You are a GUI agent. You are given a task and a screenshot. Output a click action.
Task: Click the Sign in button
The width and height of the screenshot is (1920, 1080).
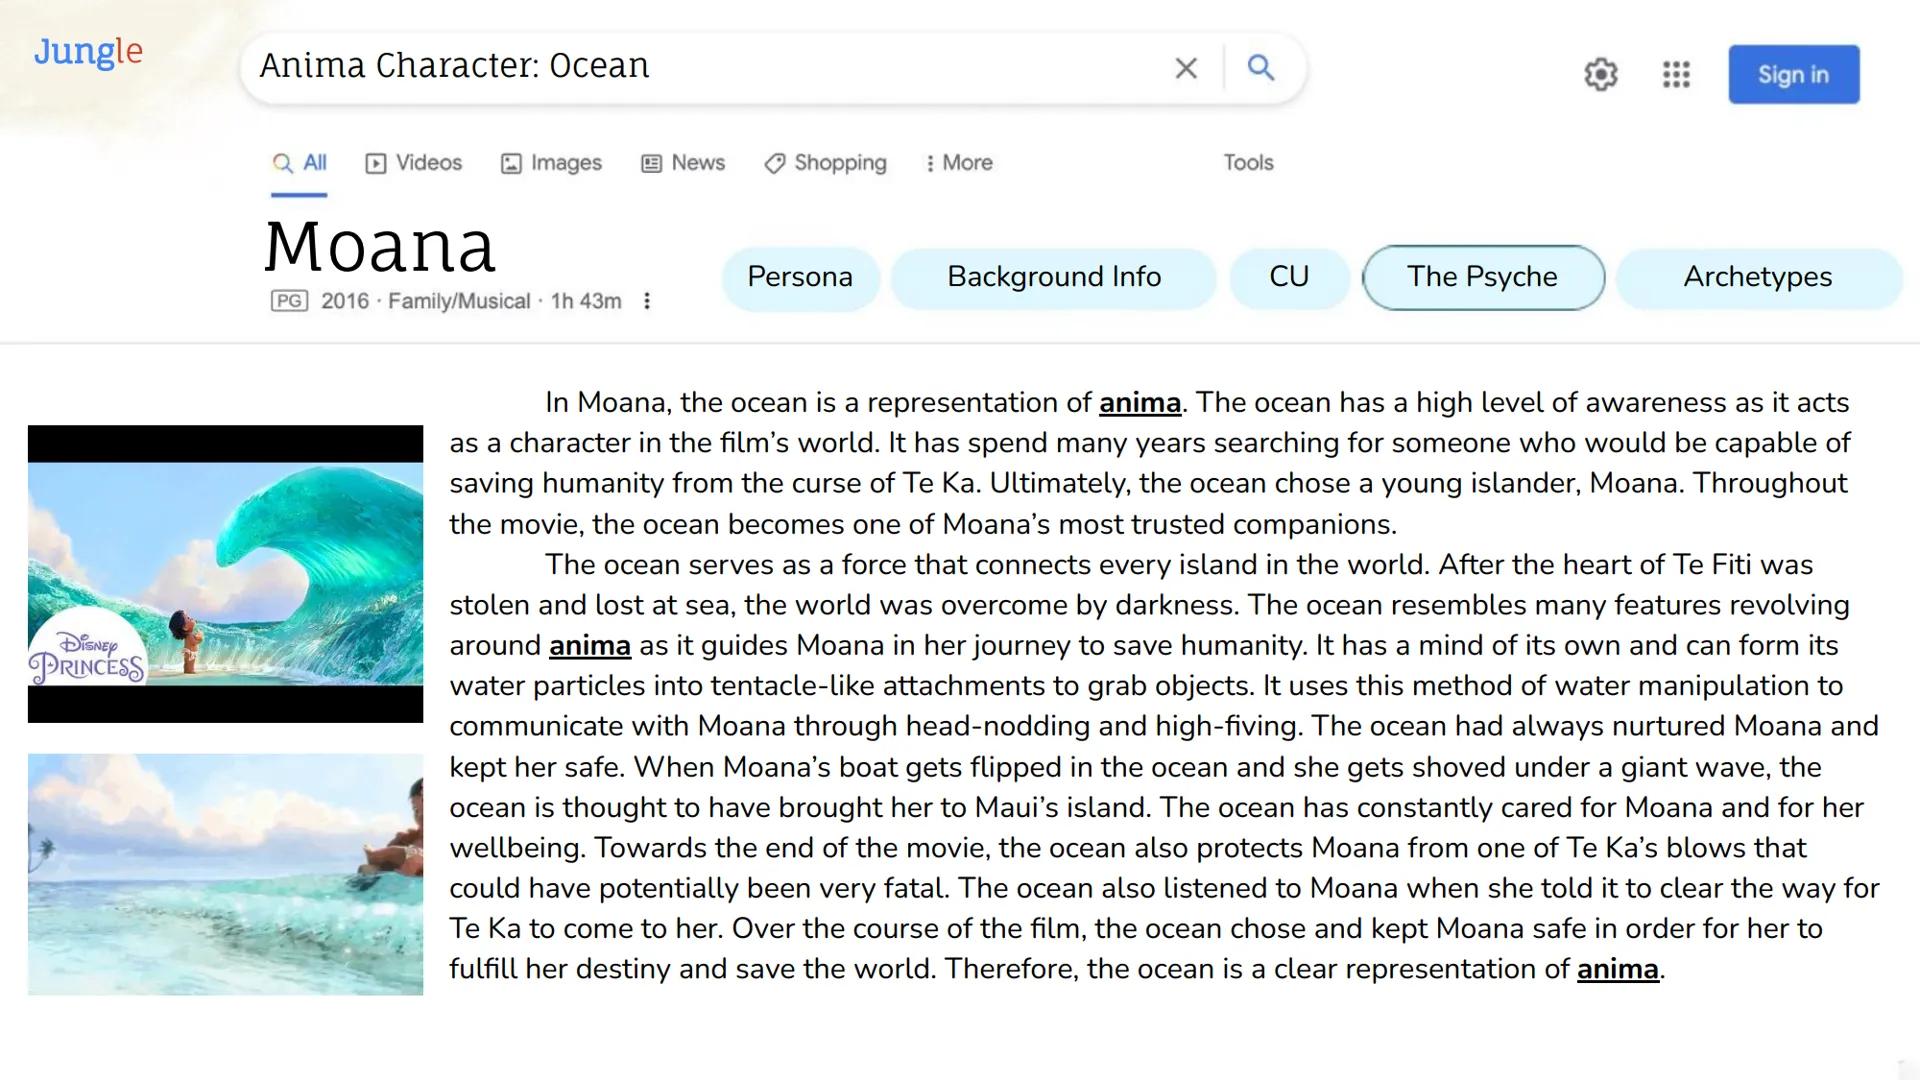[x=1792, y=73]
